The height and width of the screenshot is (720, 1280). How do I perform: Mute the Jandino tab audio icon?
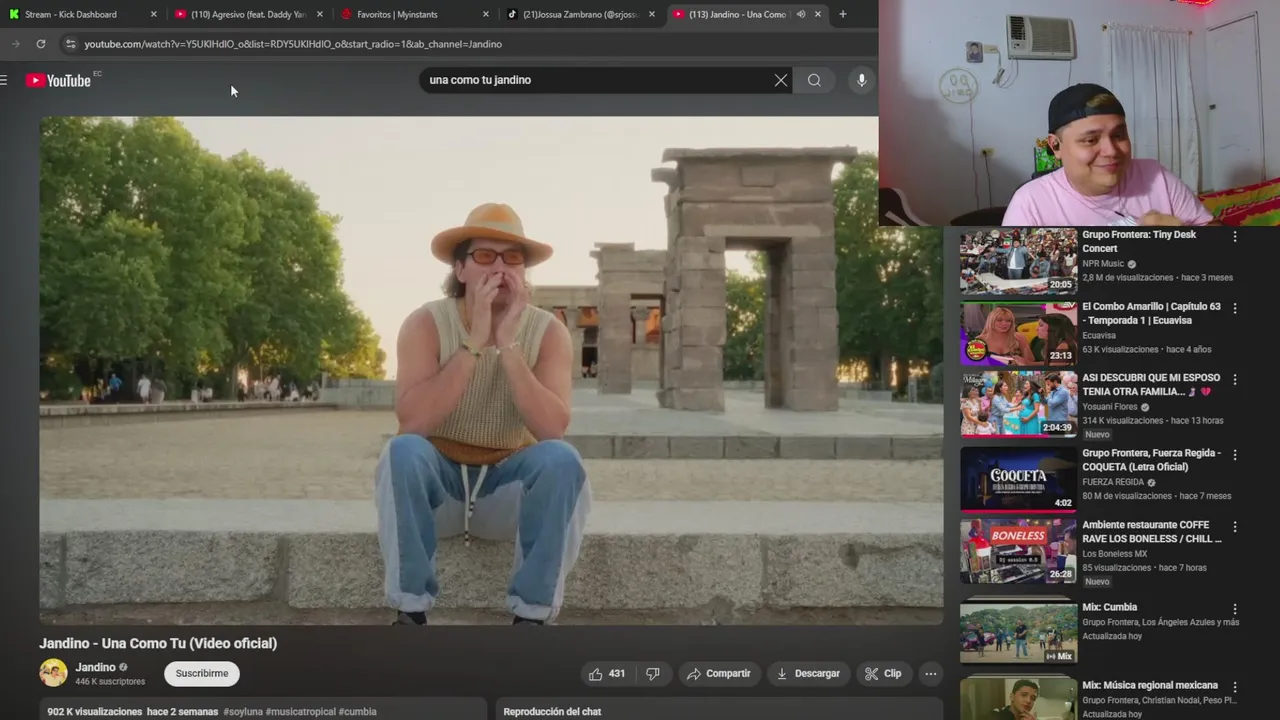coord(801,14)
